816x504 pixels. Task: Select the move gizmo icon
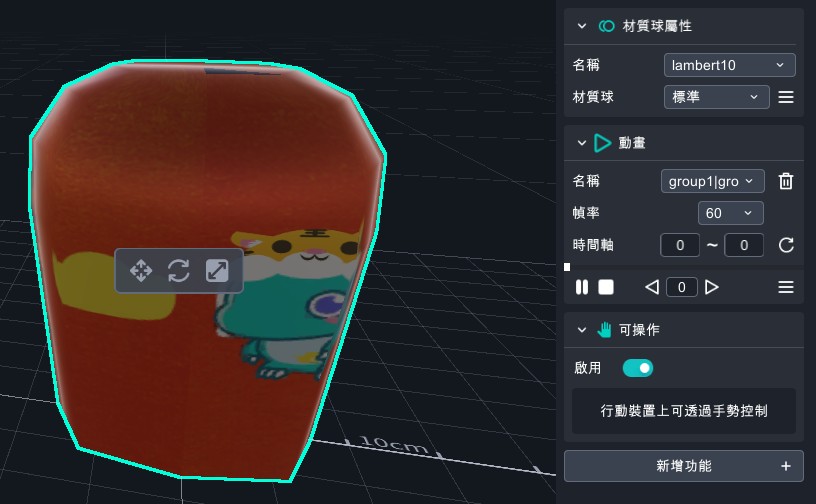(141, 270)
